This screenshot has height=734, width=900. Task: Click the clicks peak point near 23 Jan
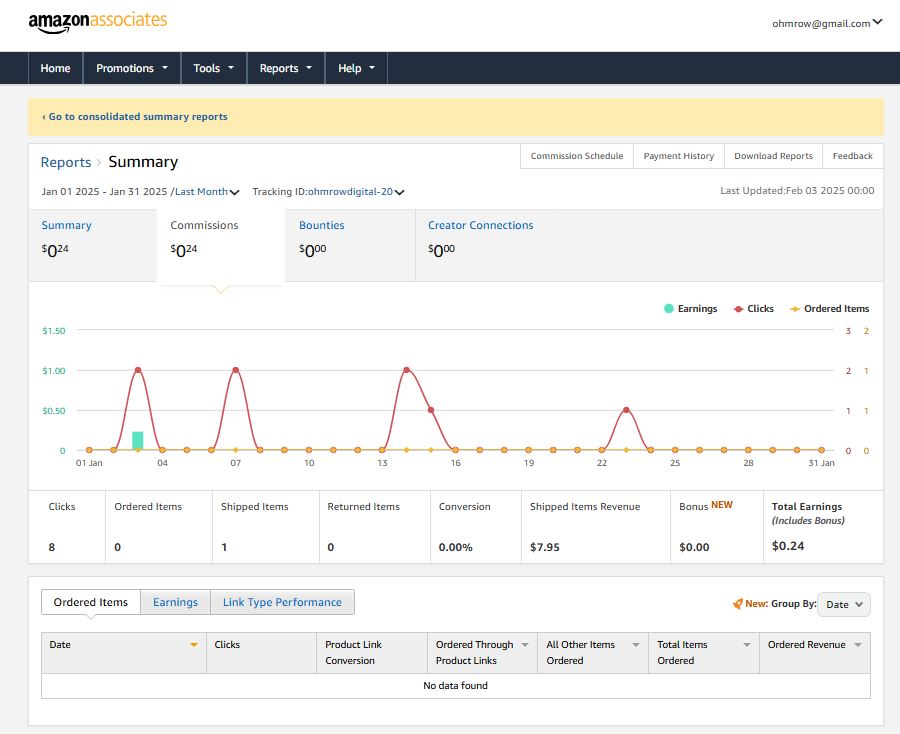pyautogui.click(x=626, y=410)
